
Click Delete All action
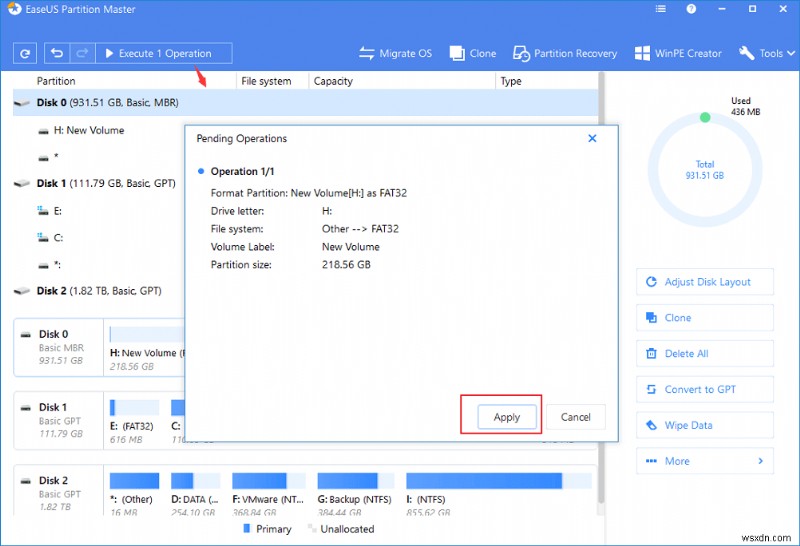pyautogui.click(x=705, y=353)
